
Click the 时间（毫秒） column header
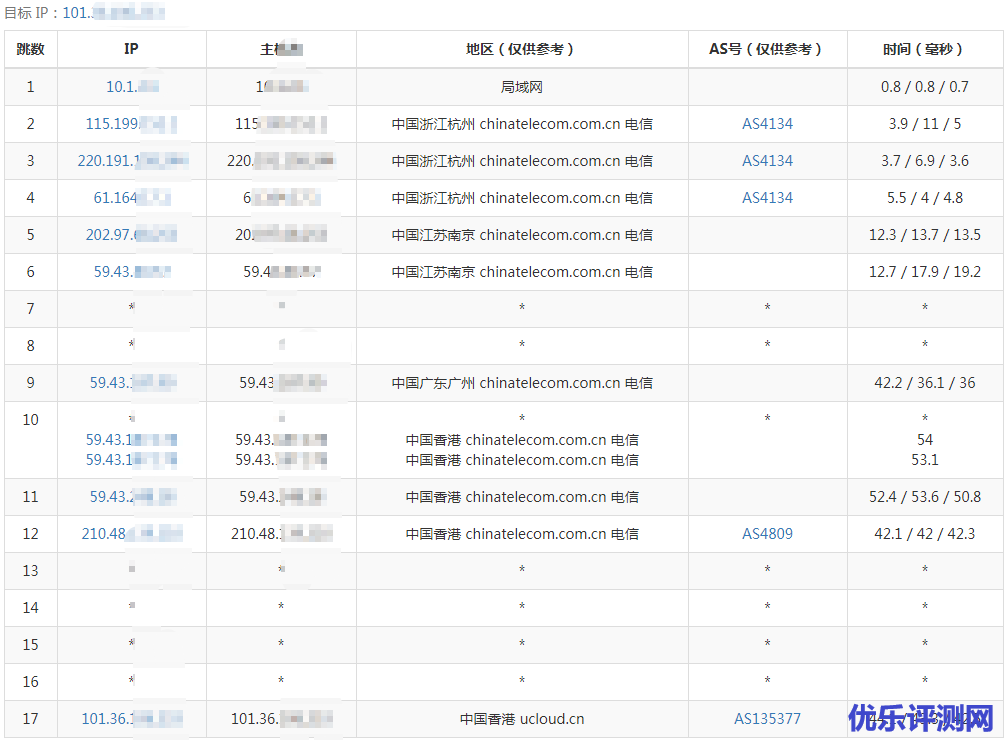pos(924,49)
